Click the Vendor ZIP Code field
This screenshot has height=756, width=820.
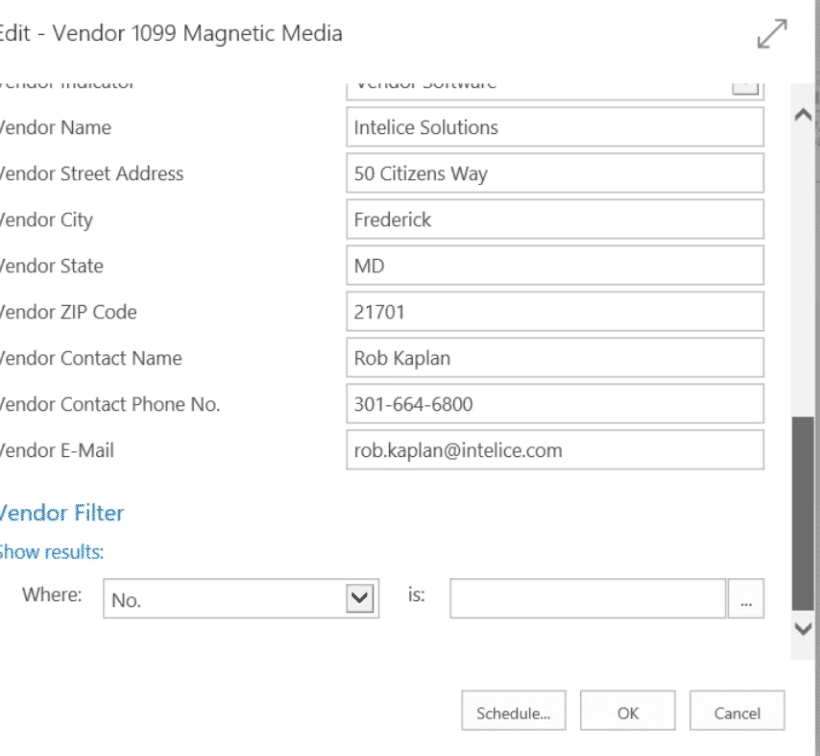(x=555, y=312)
